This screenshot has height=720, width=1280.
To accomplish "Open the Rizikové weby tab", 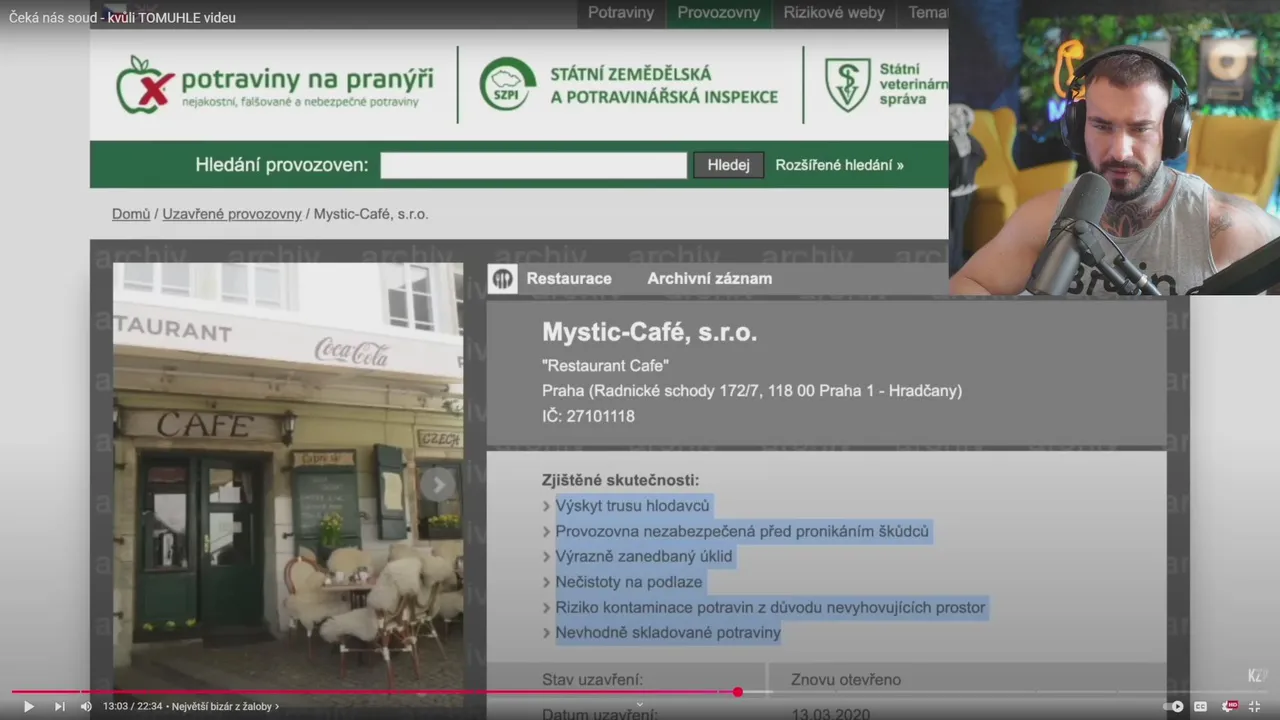I will coord(834,13).
